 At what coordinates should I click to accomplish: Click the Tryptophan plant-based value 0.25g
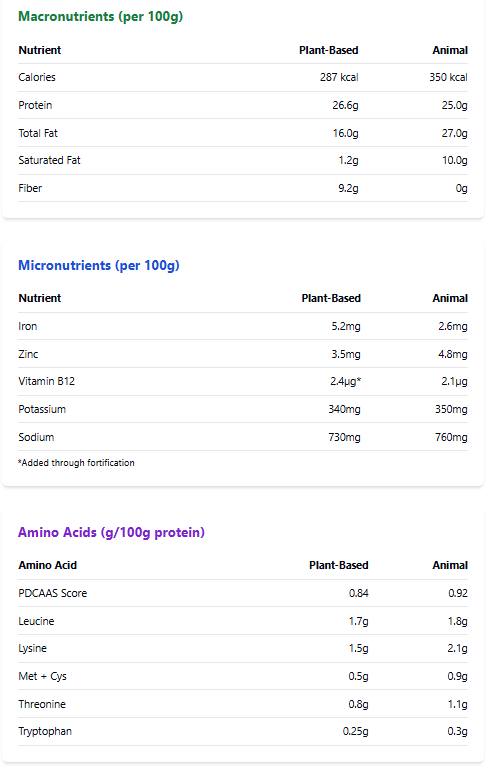pos(356,732)
